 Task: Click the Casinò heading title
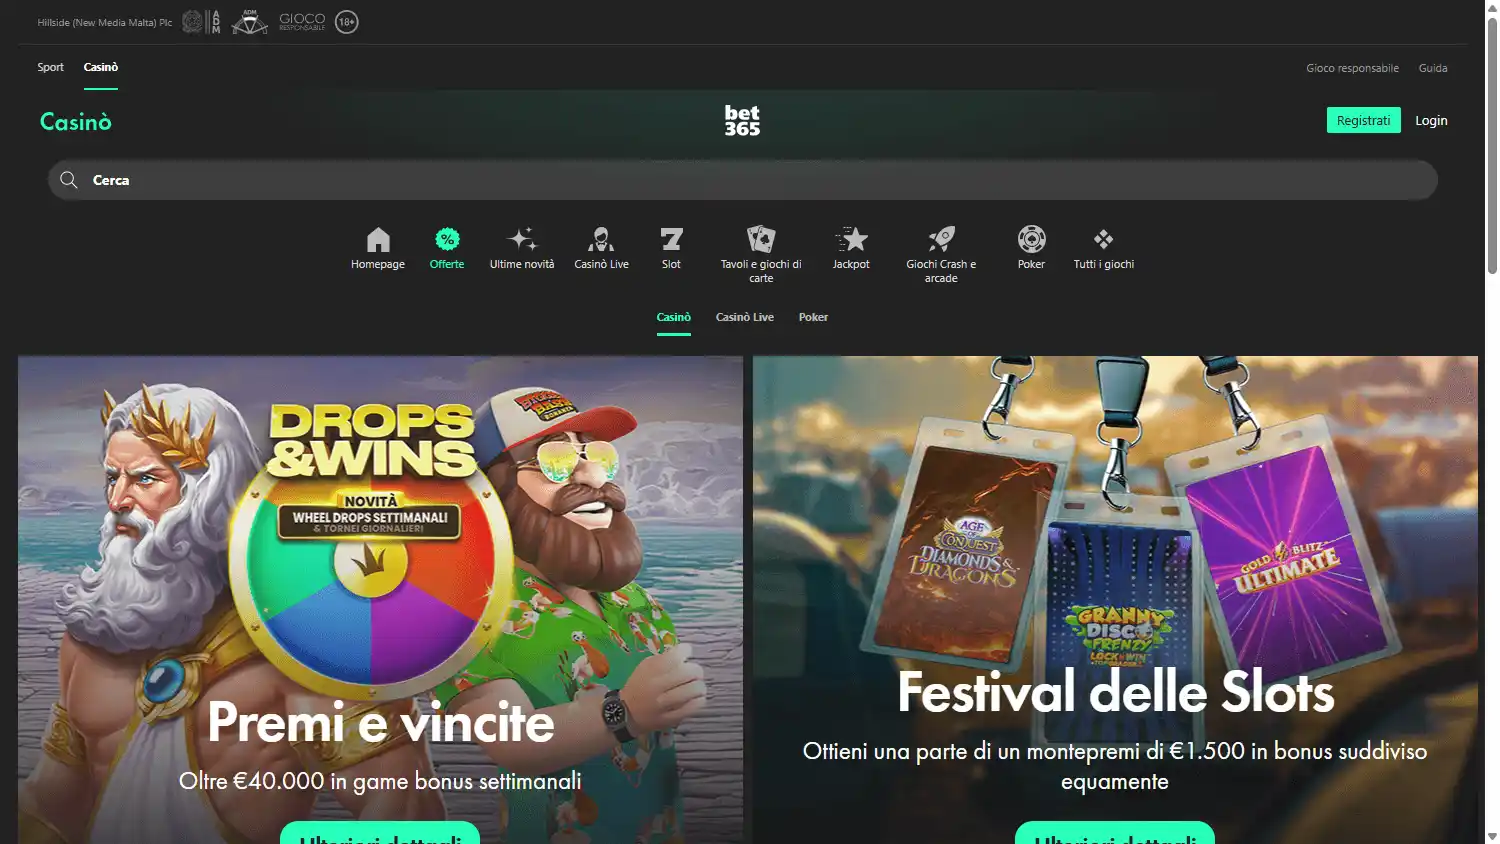pos(76,121)
